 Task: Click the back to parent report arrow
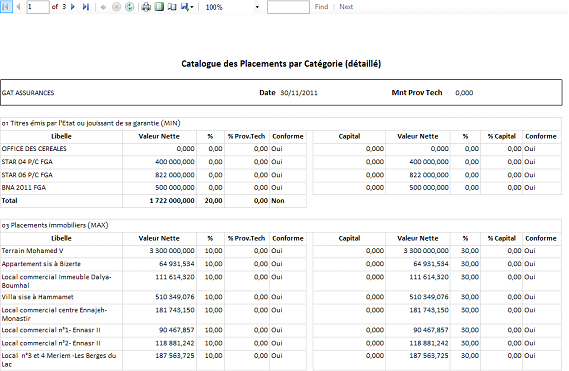[103, 7]
